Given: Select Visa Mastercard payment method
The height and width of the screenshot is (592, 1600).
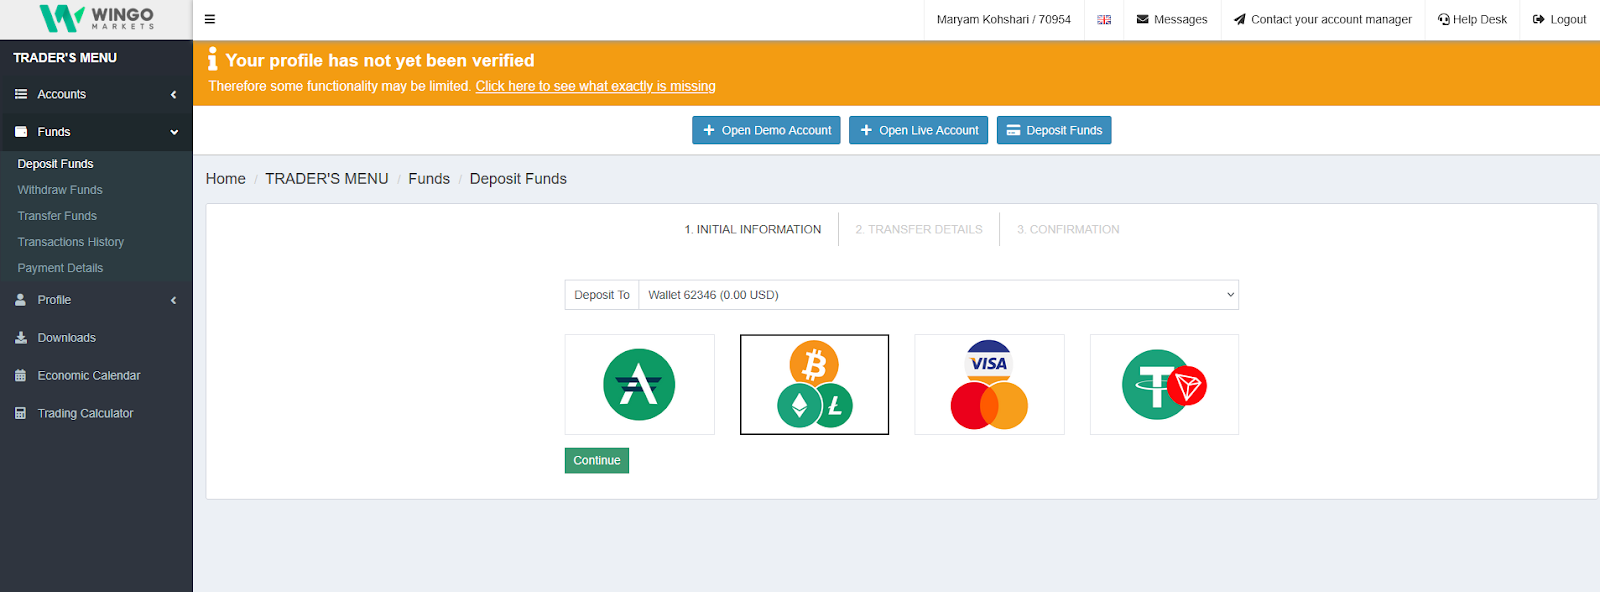Looking at the screenshot, I should pos(989,385).
